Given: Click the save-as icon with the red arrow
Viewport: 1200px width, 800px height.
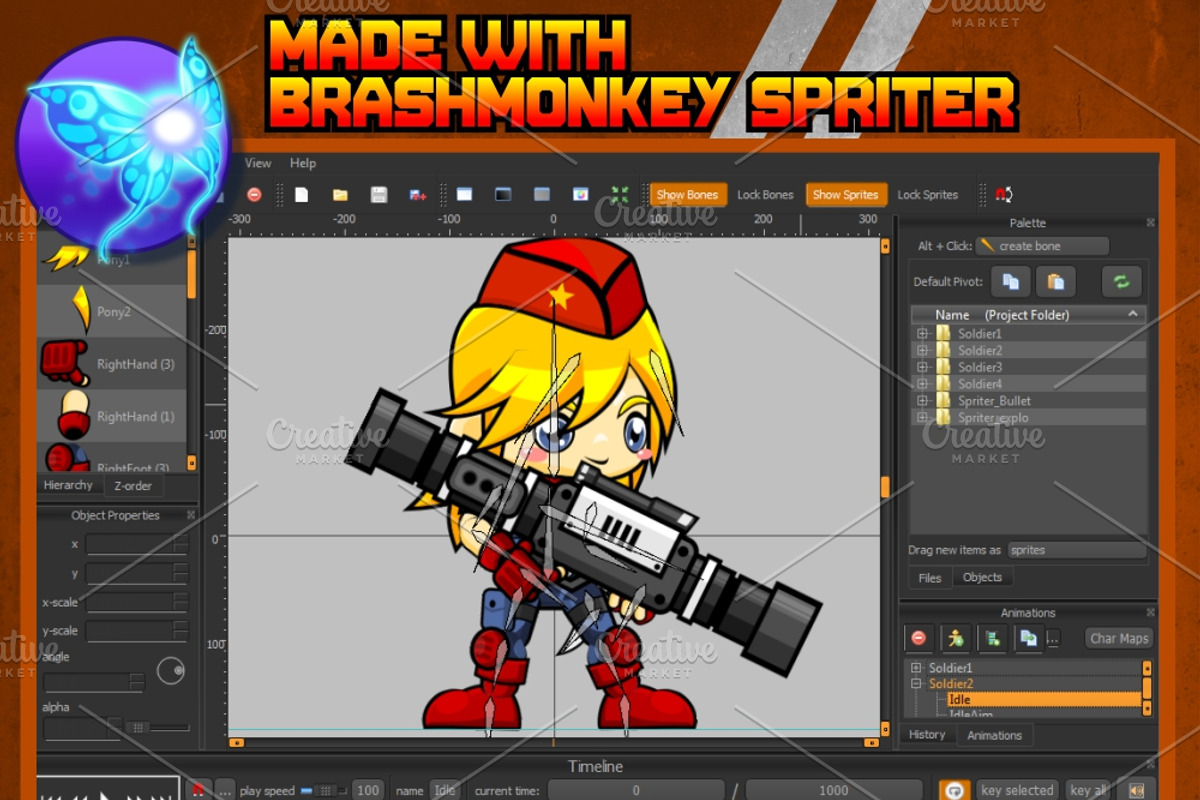Looking at the screenshot, I should pos(418,195).
